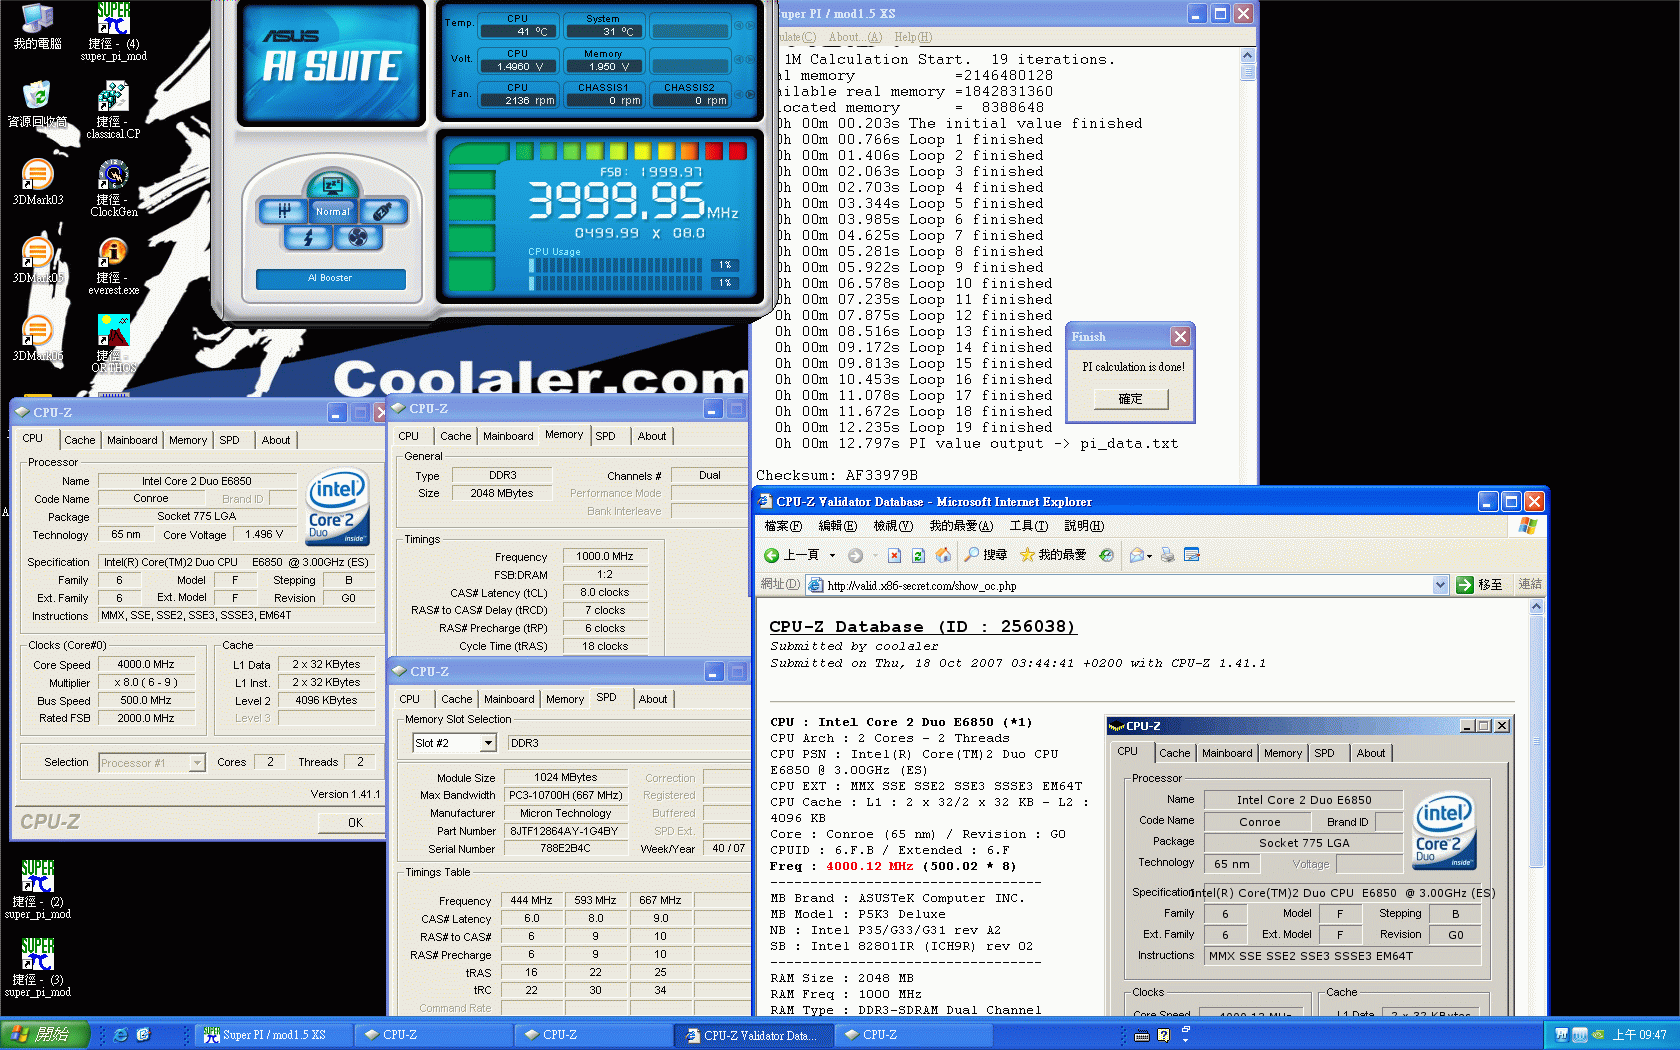Open the About tab in top-left CPU-Z window
The image size is (1680, 1050).
point(276,440)
